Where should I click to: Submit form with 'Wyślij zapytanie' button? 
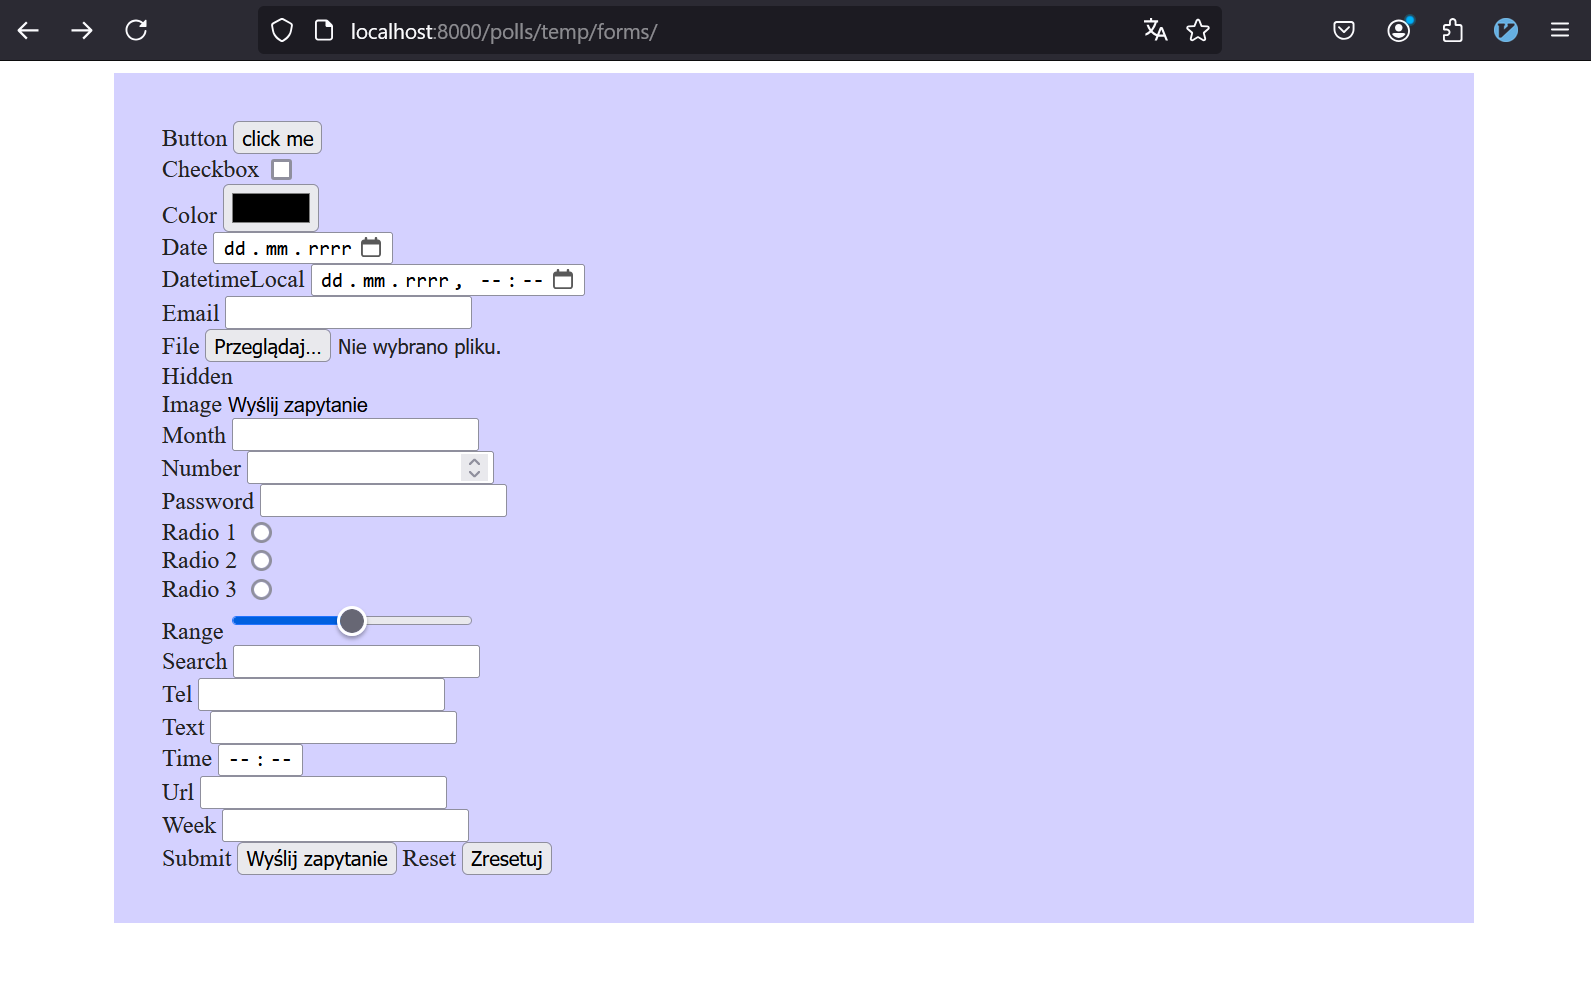317,859
